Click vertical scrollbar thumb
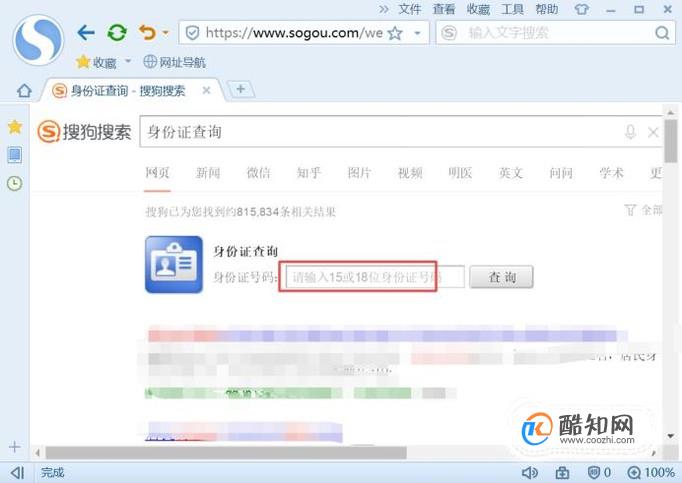Screen dimensions: 682x483 pyautogui.click(x=671, y=140)
